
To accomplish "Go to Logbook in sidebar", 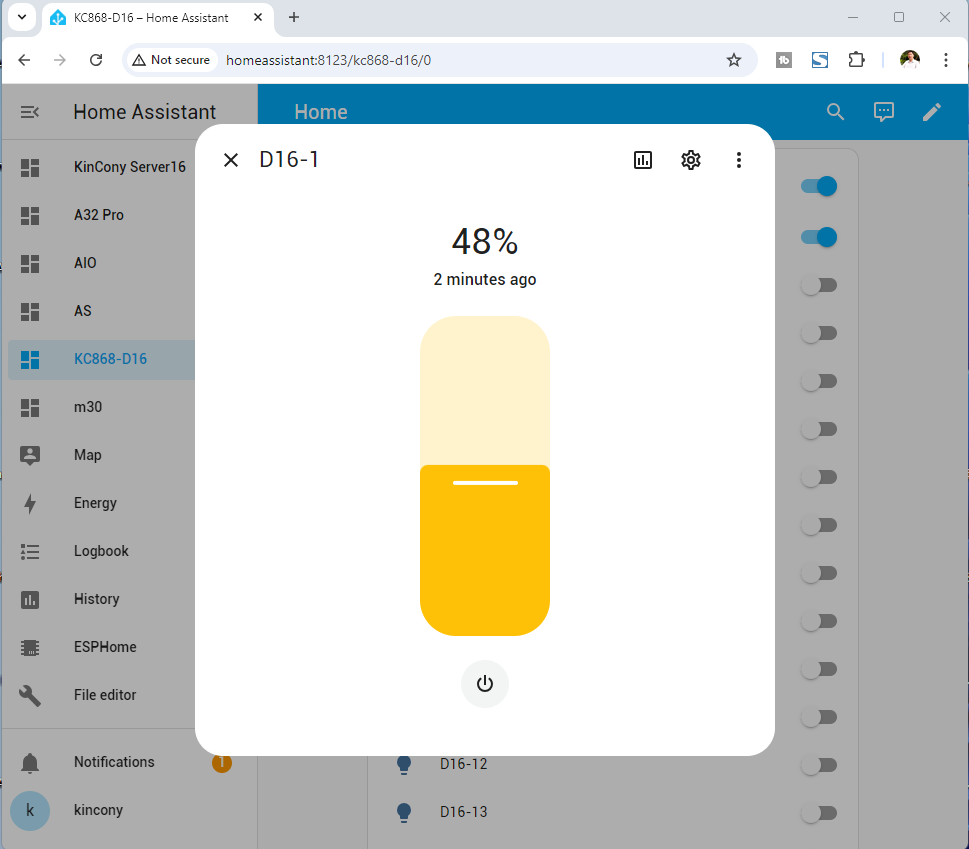I will coord(101,551).
